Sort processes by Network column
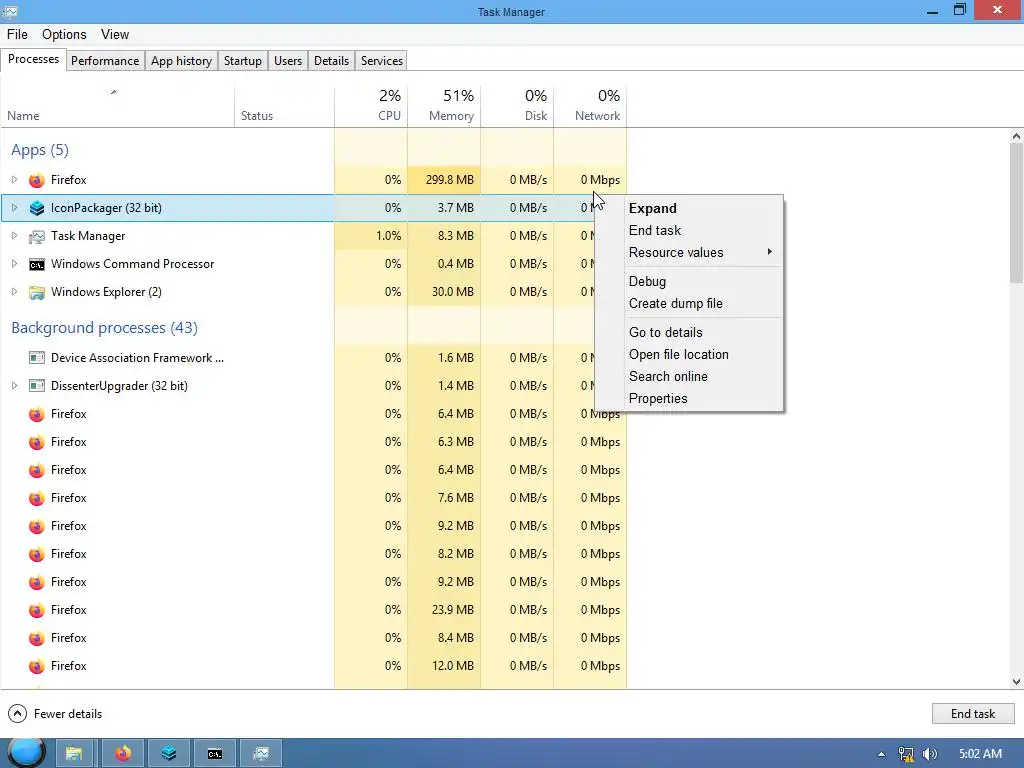The width and height of the screenshot is (1024, 768). click(590, 106)
